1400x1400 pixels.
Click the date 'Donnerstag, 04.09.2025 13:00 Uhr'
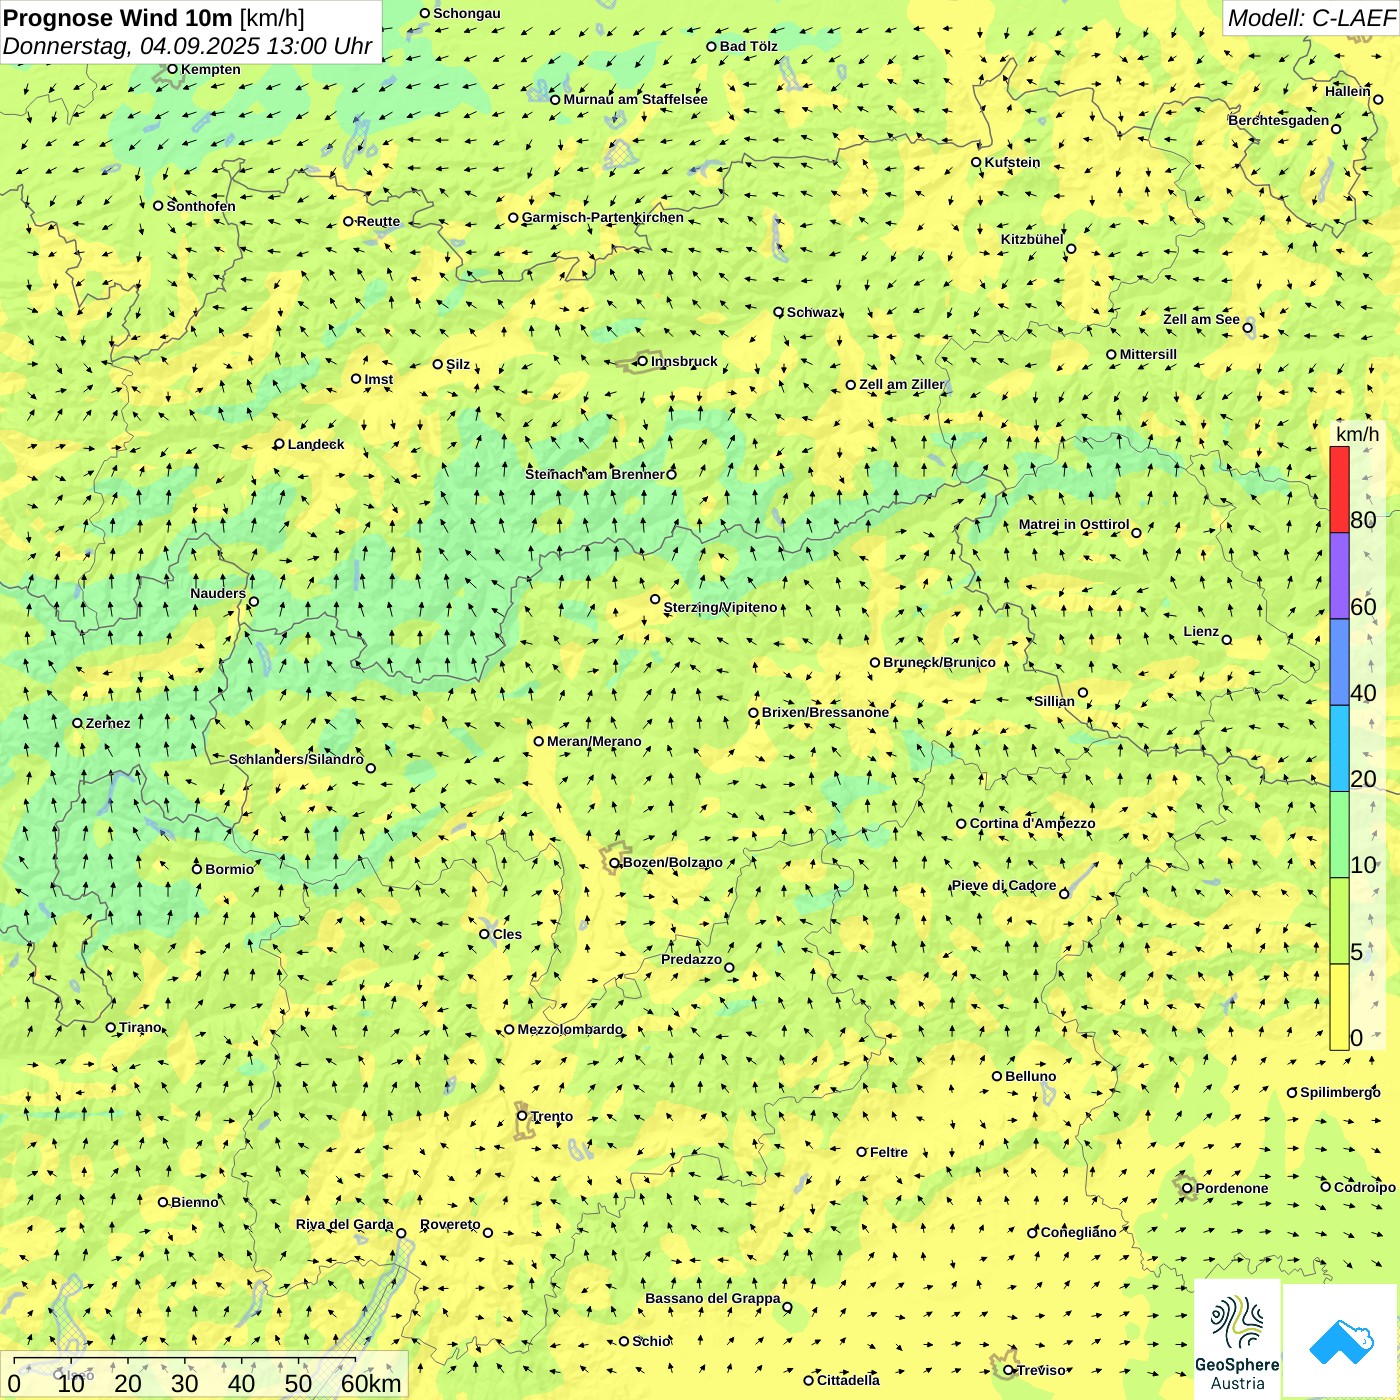coord(187,46)
